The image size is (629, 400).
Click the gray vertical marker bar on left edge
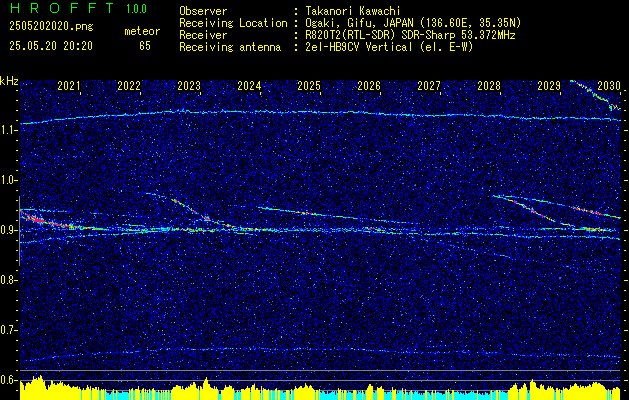19,231
